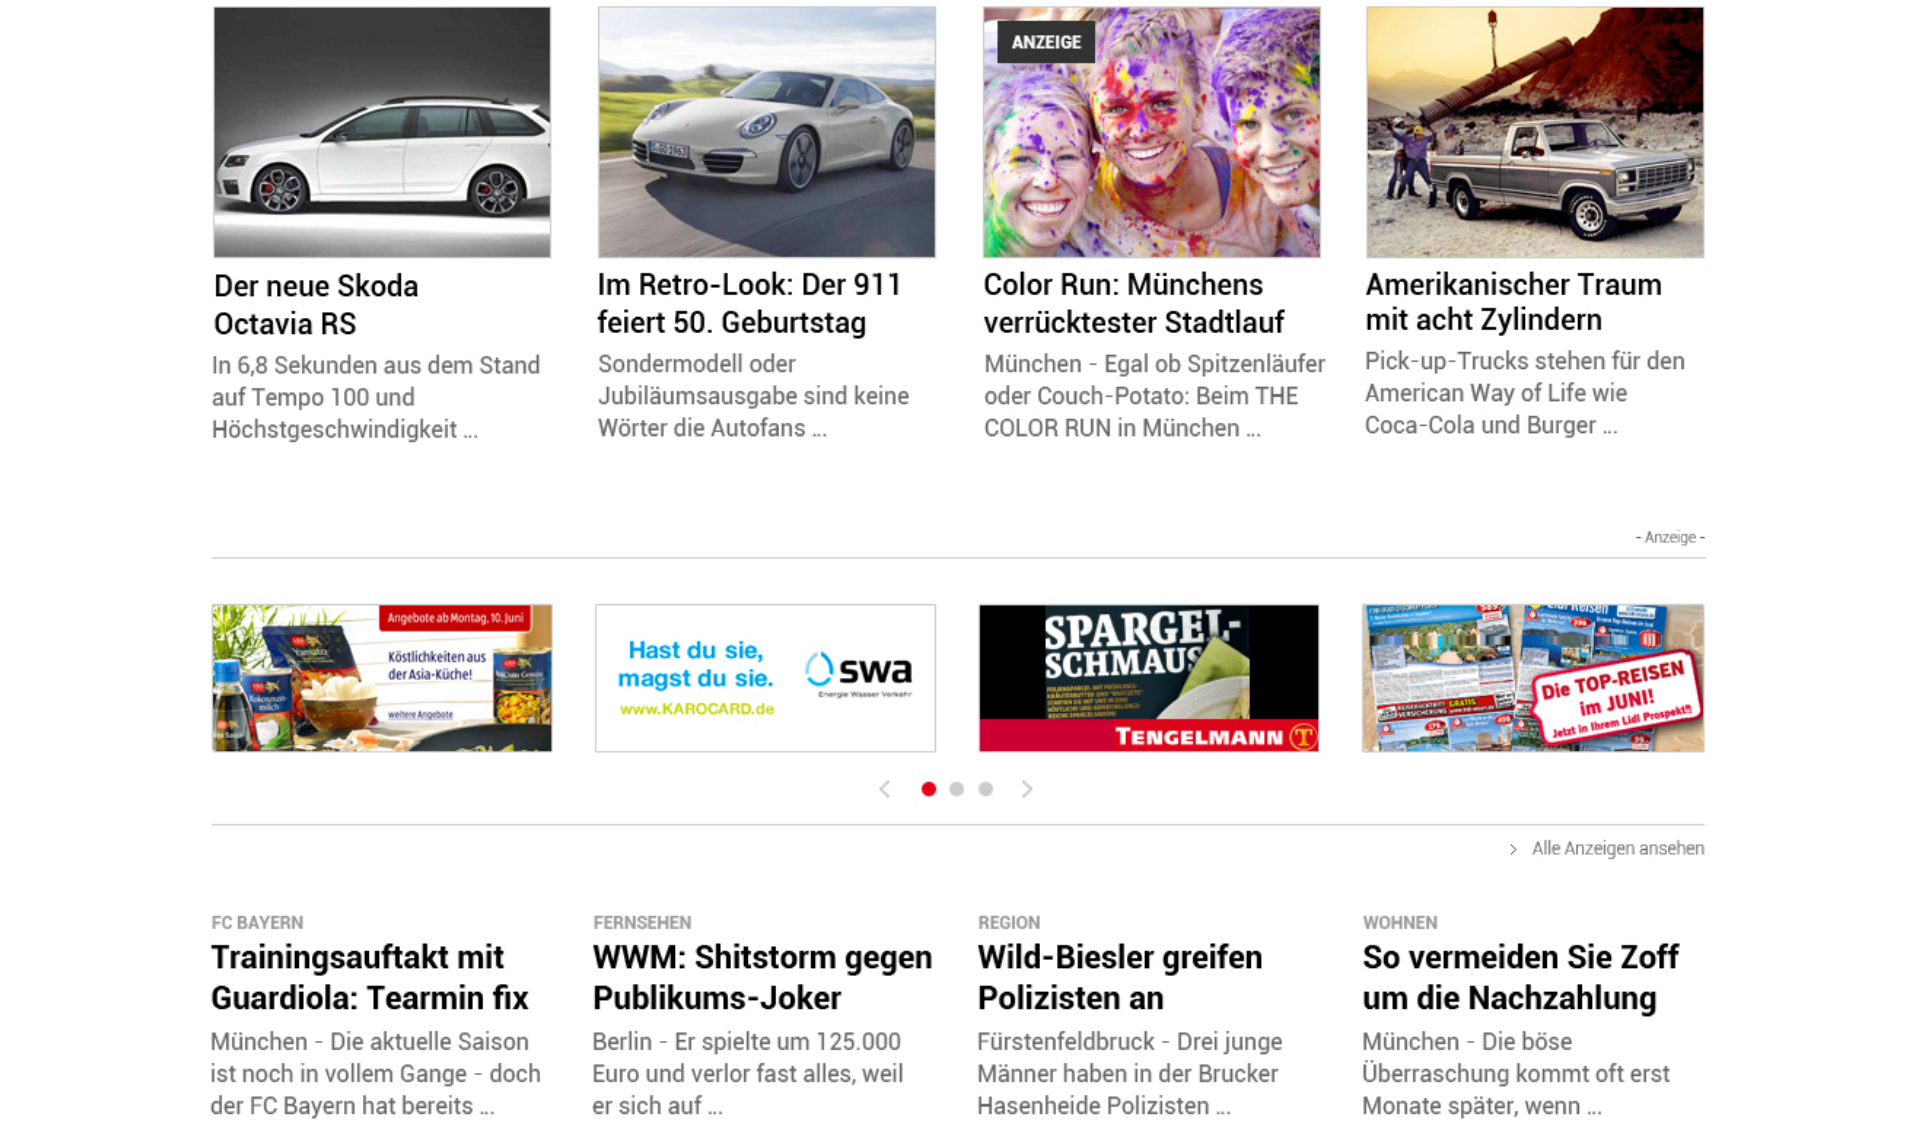Screen dimensions: 1920x1138
Task: Click the small - Anzeige - label
Action: pos(1670,537)
